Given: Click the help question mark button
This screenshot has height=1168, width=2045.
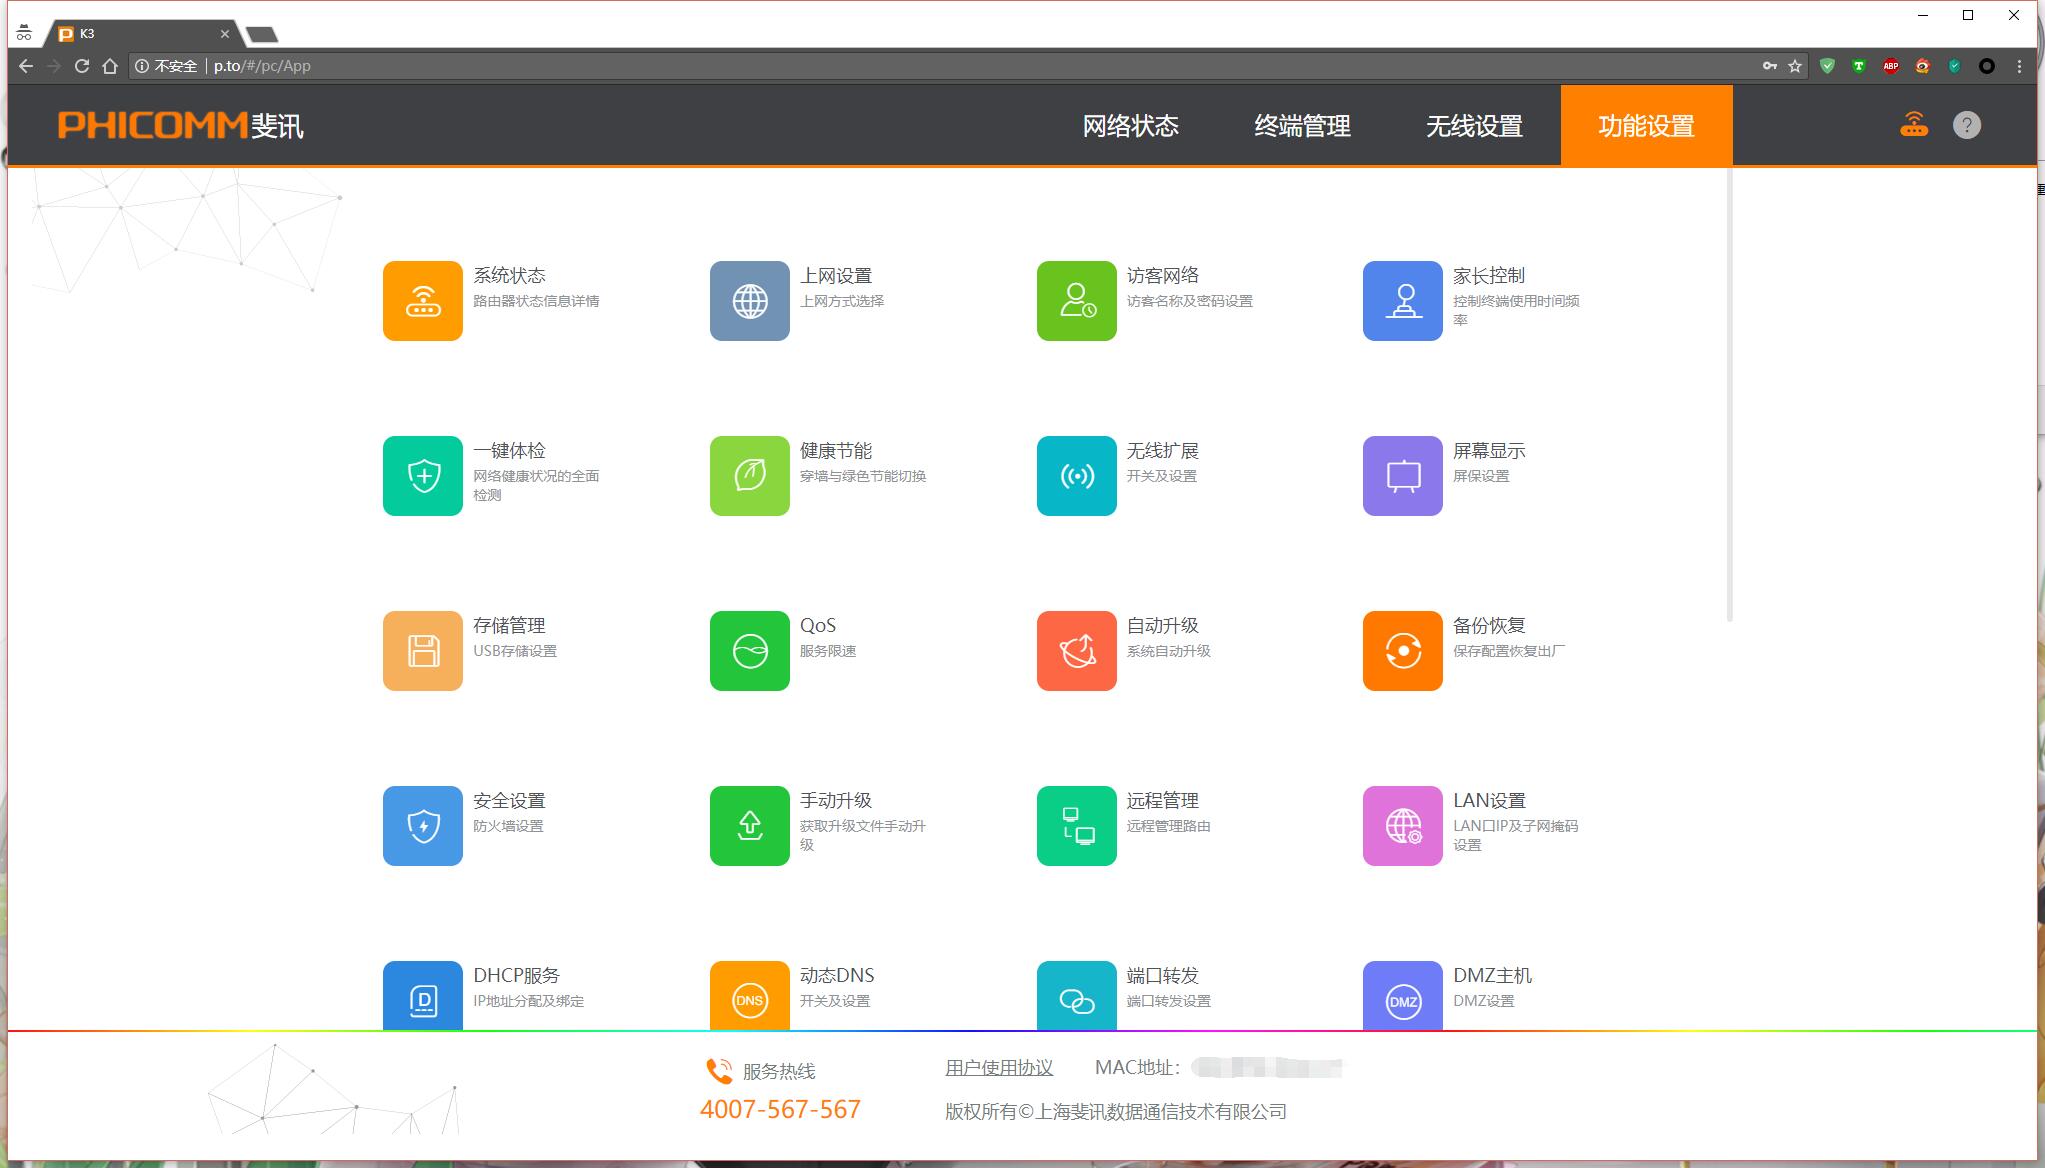Looking at the screenshot, I should [x=1966, y=125].
